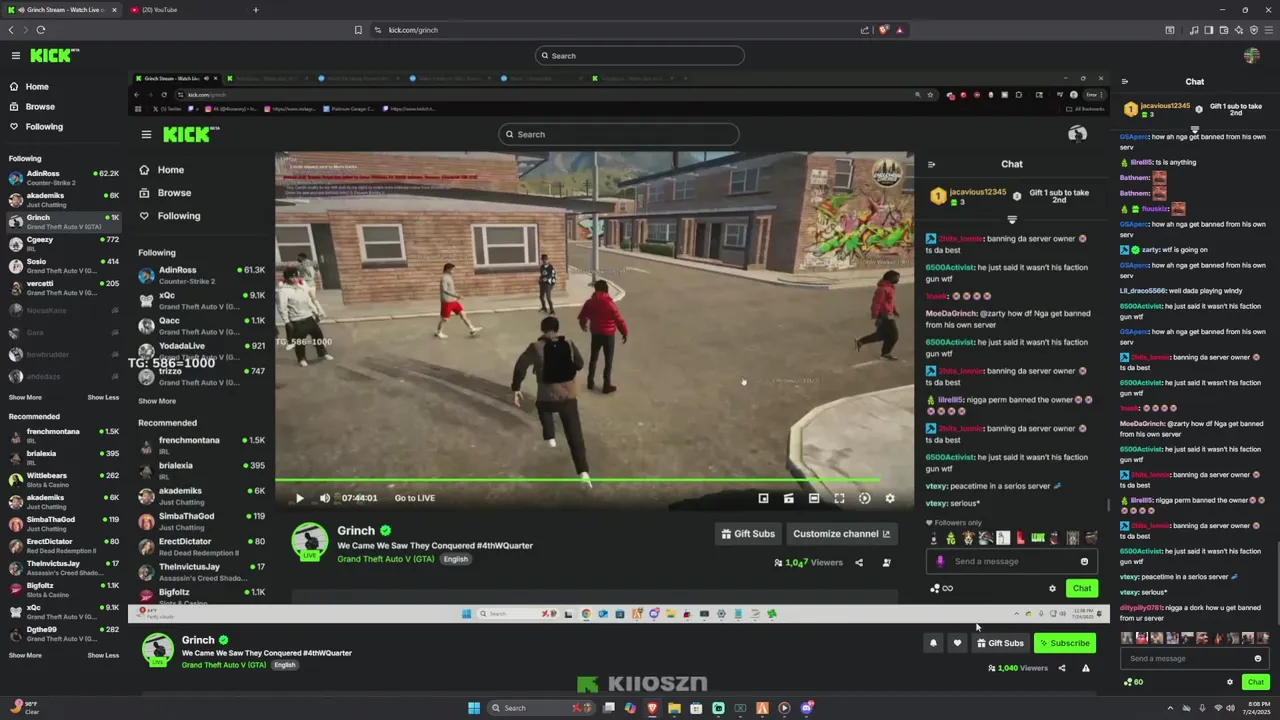Open the channel points icon showing 60
The height and width of the screenshot is (720, 1280).
[1134, 682]
